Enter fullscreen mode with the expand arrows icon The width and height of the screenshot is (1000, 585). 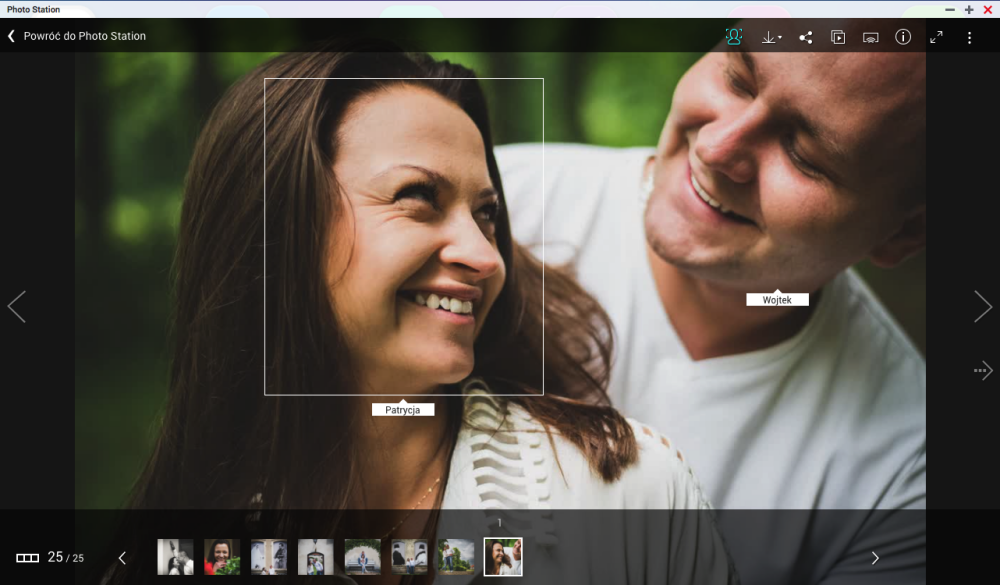coord(936,38)
